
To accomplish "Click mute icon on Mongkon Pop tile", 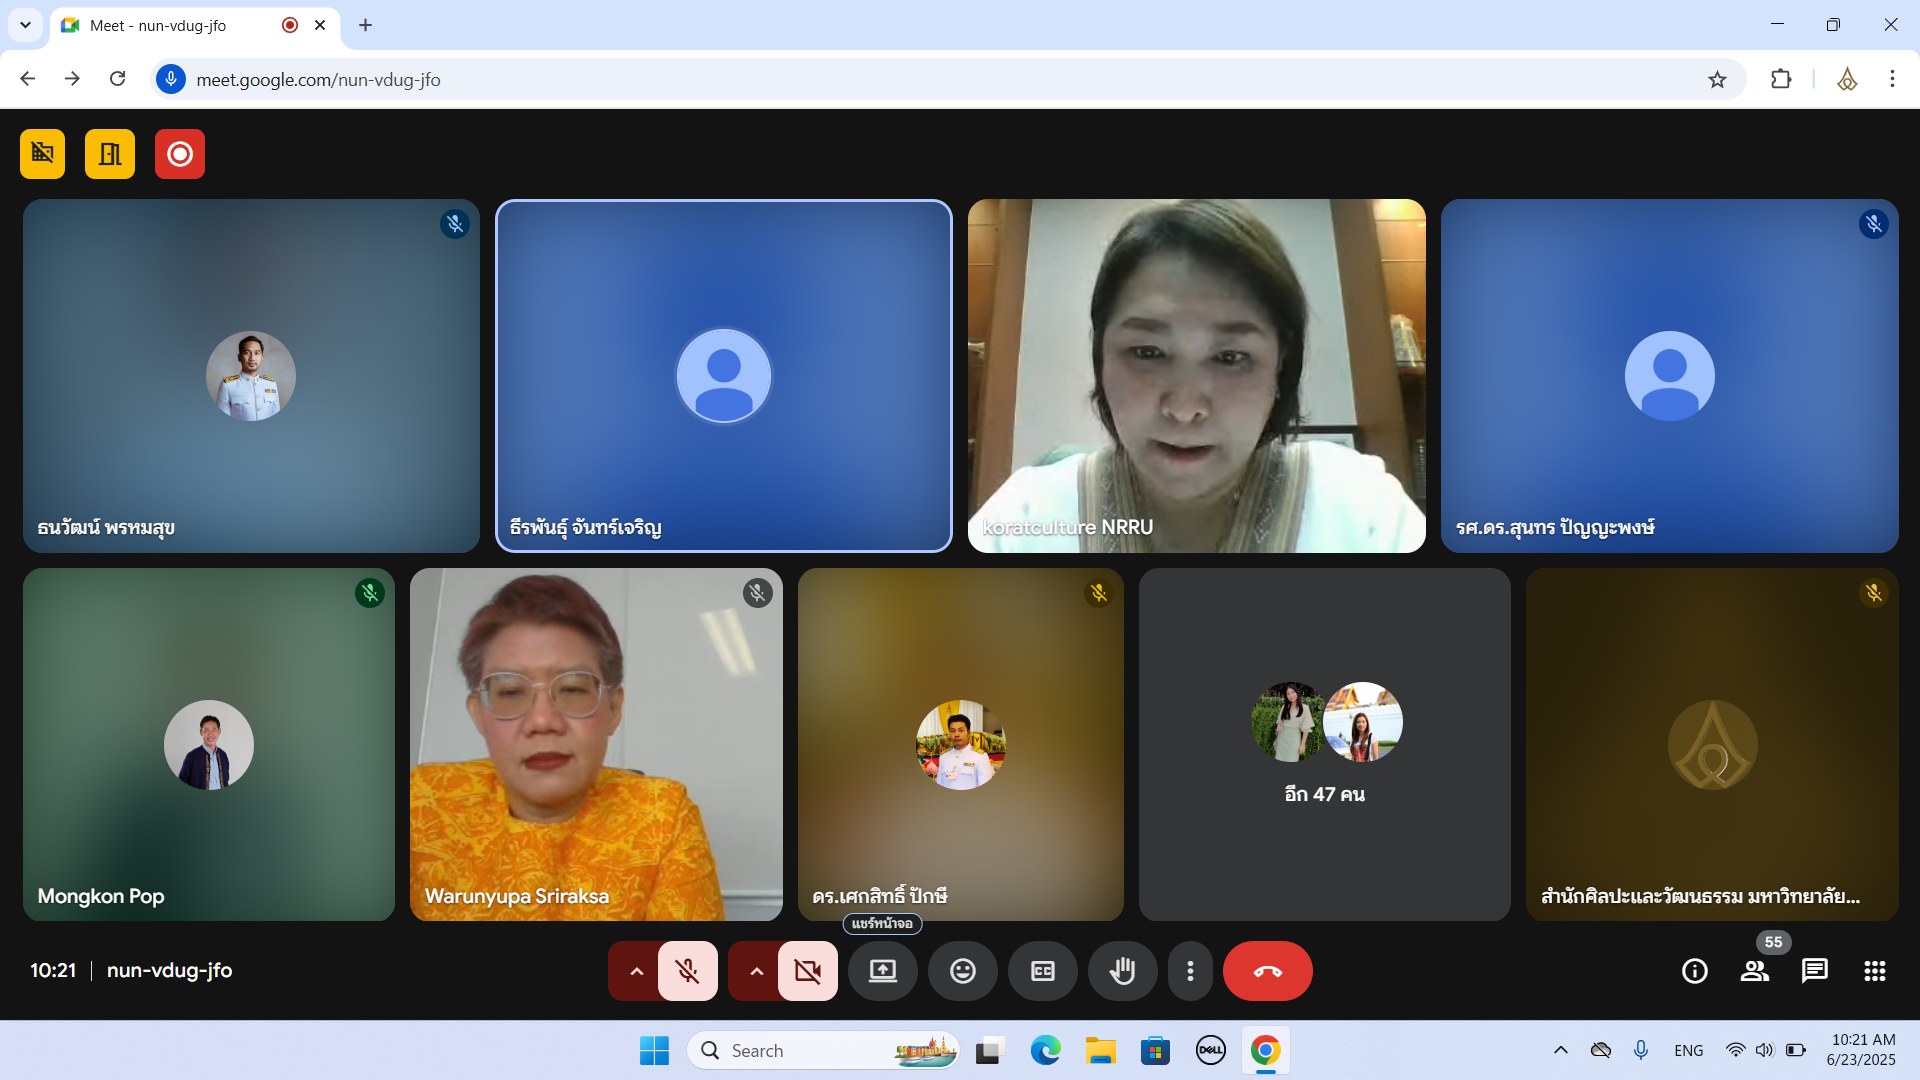I will tap(370, 593).
